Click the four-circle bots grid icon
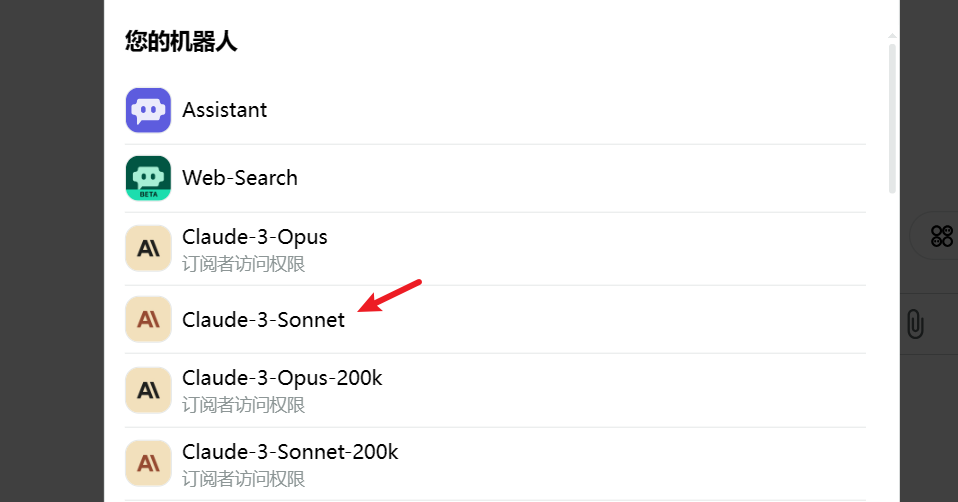This screenshot has height=502, width=958. tap(942, 236)
